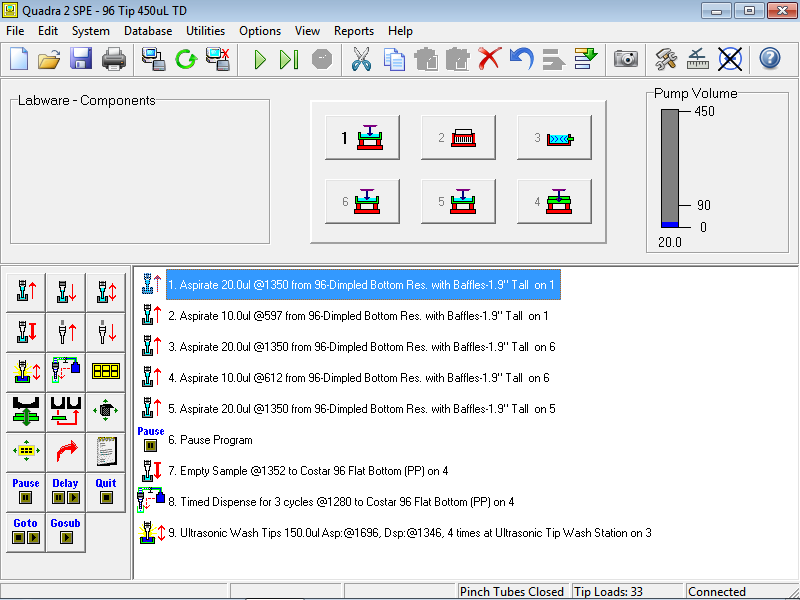The width and height of the screenshot is (800, 600).
Task: Select step 2 Aspirate 10.0ul @597
Action: coord(358,316)
